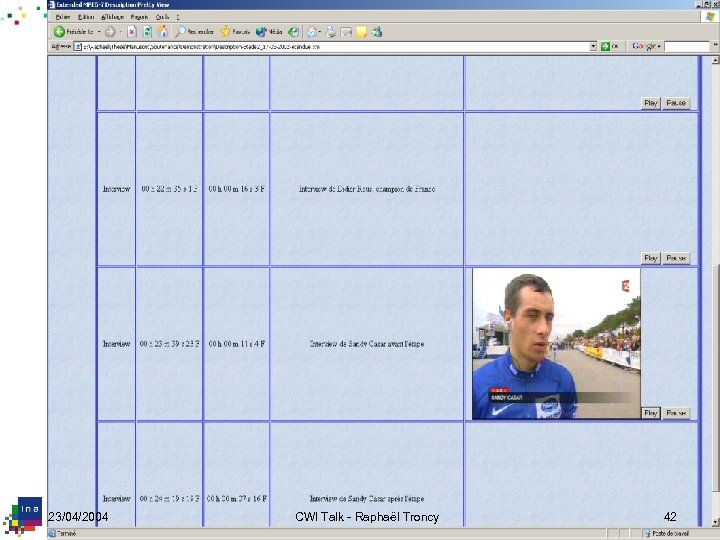Play the Didier Rous interview video
The image size is (720, 540).
tap(651, 258)
